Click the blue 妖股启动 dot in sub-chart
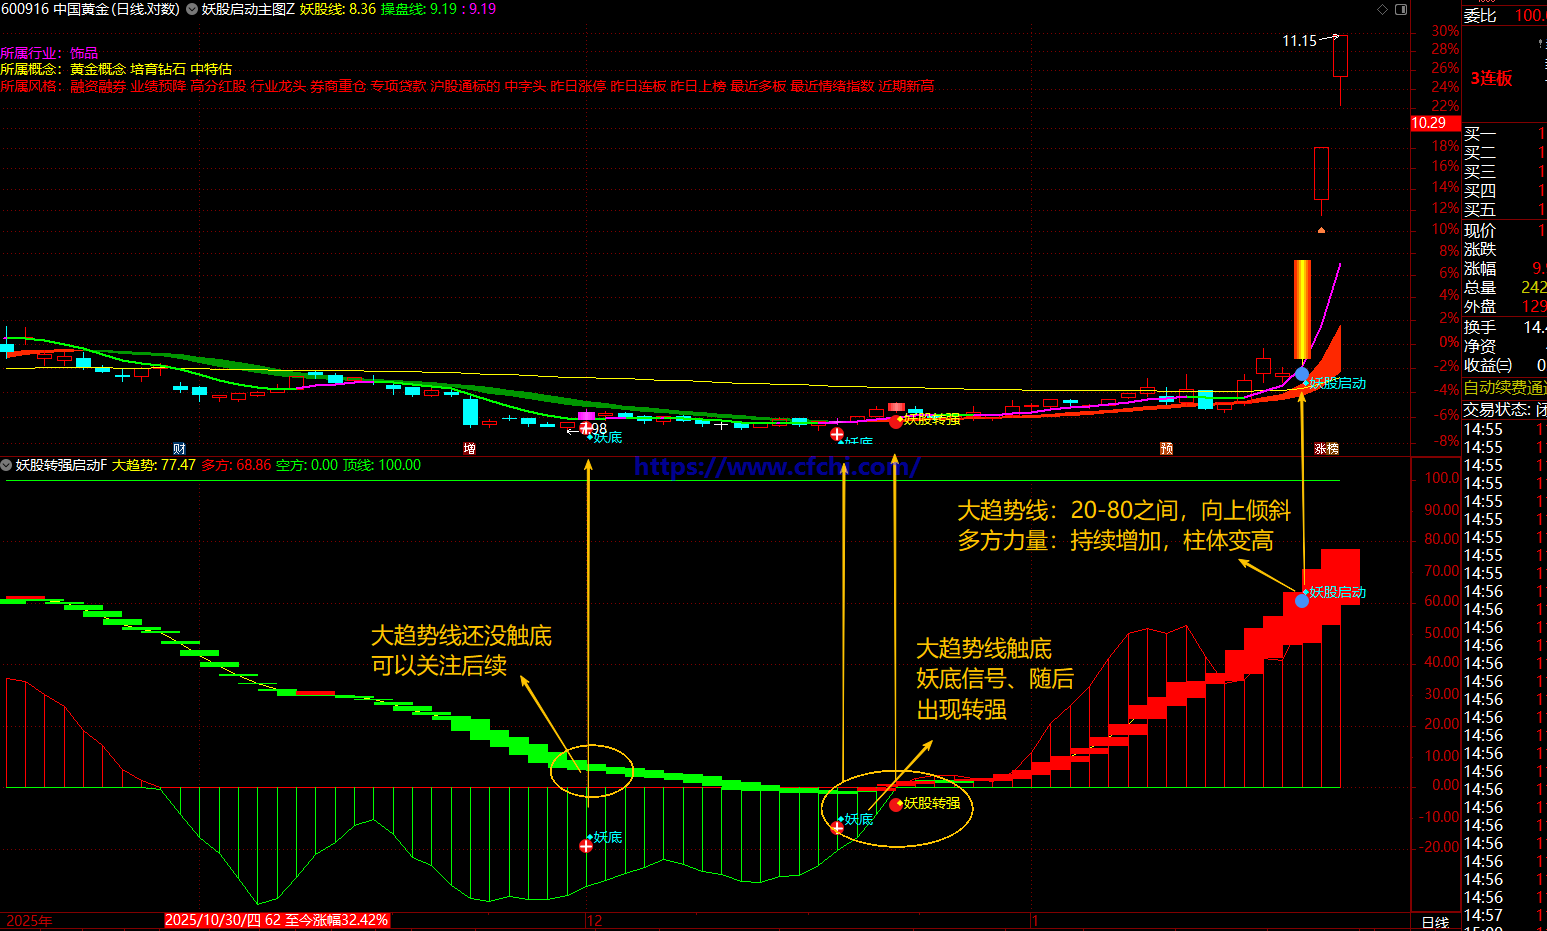Viewport: 1547px width, 931px height. click(1302, 601)
